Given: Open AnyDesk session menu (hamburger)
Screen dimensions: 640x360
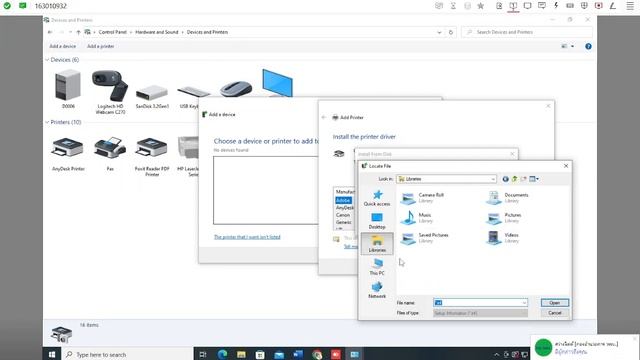Looking at the screenshot, I should coord(630,6).
